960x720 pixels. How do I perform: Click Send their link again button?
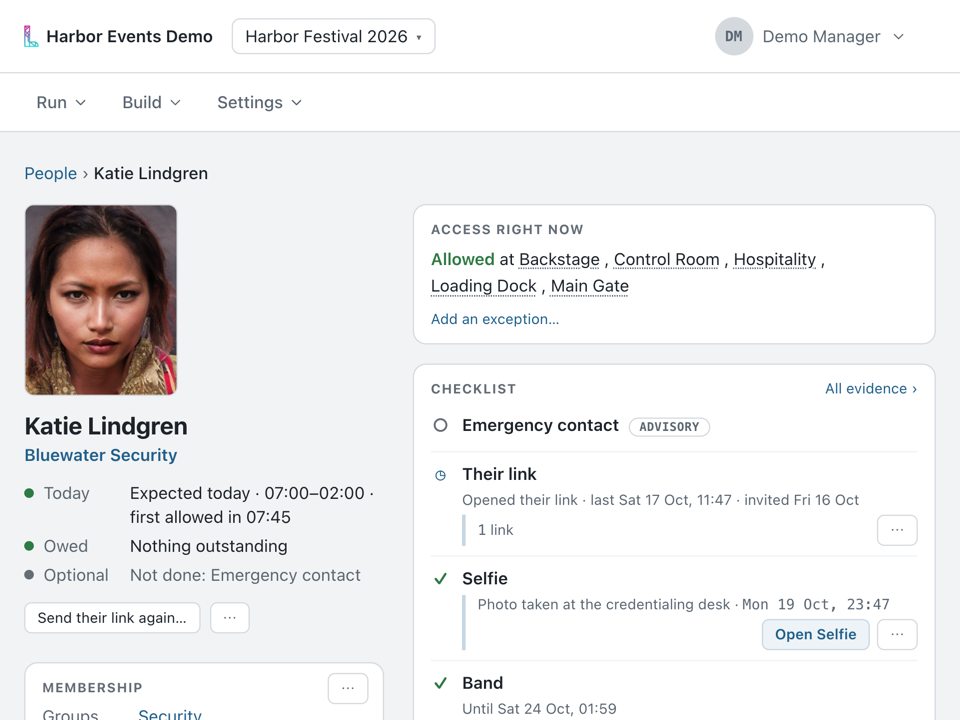[112, 618]
